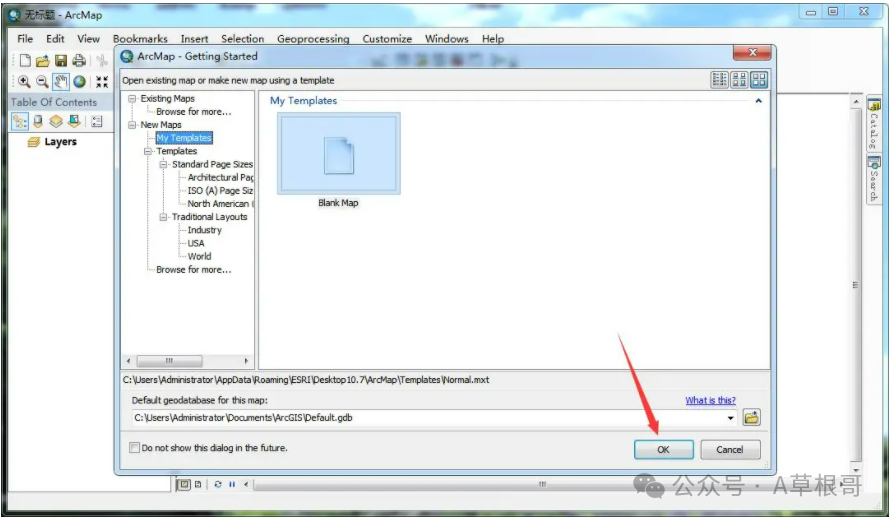Open the File menu
Screen dimensions: 891x521
click(25, 39)
